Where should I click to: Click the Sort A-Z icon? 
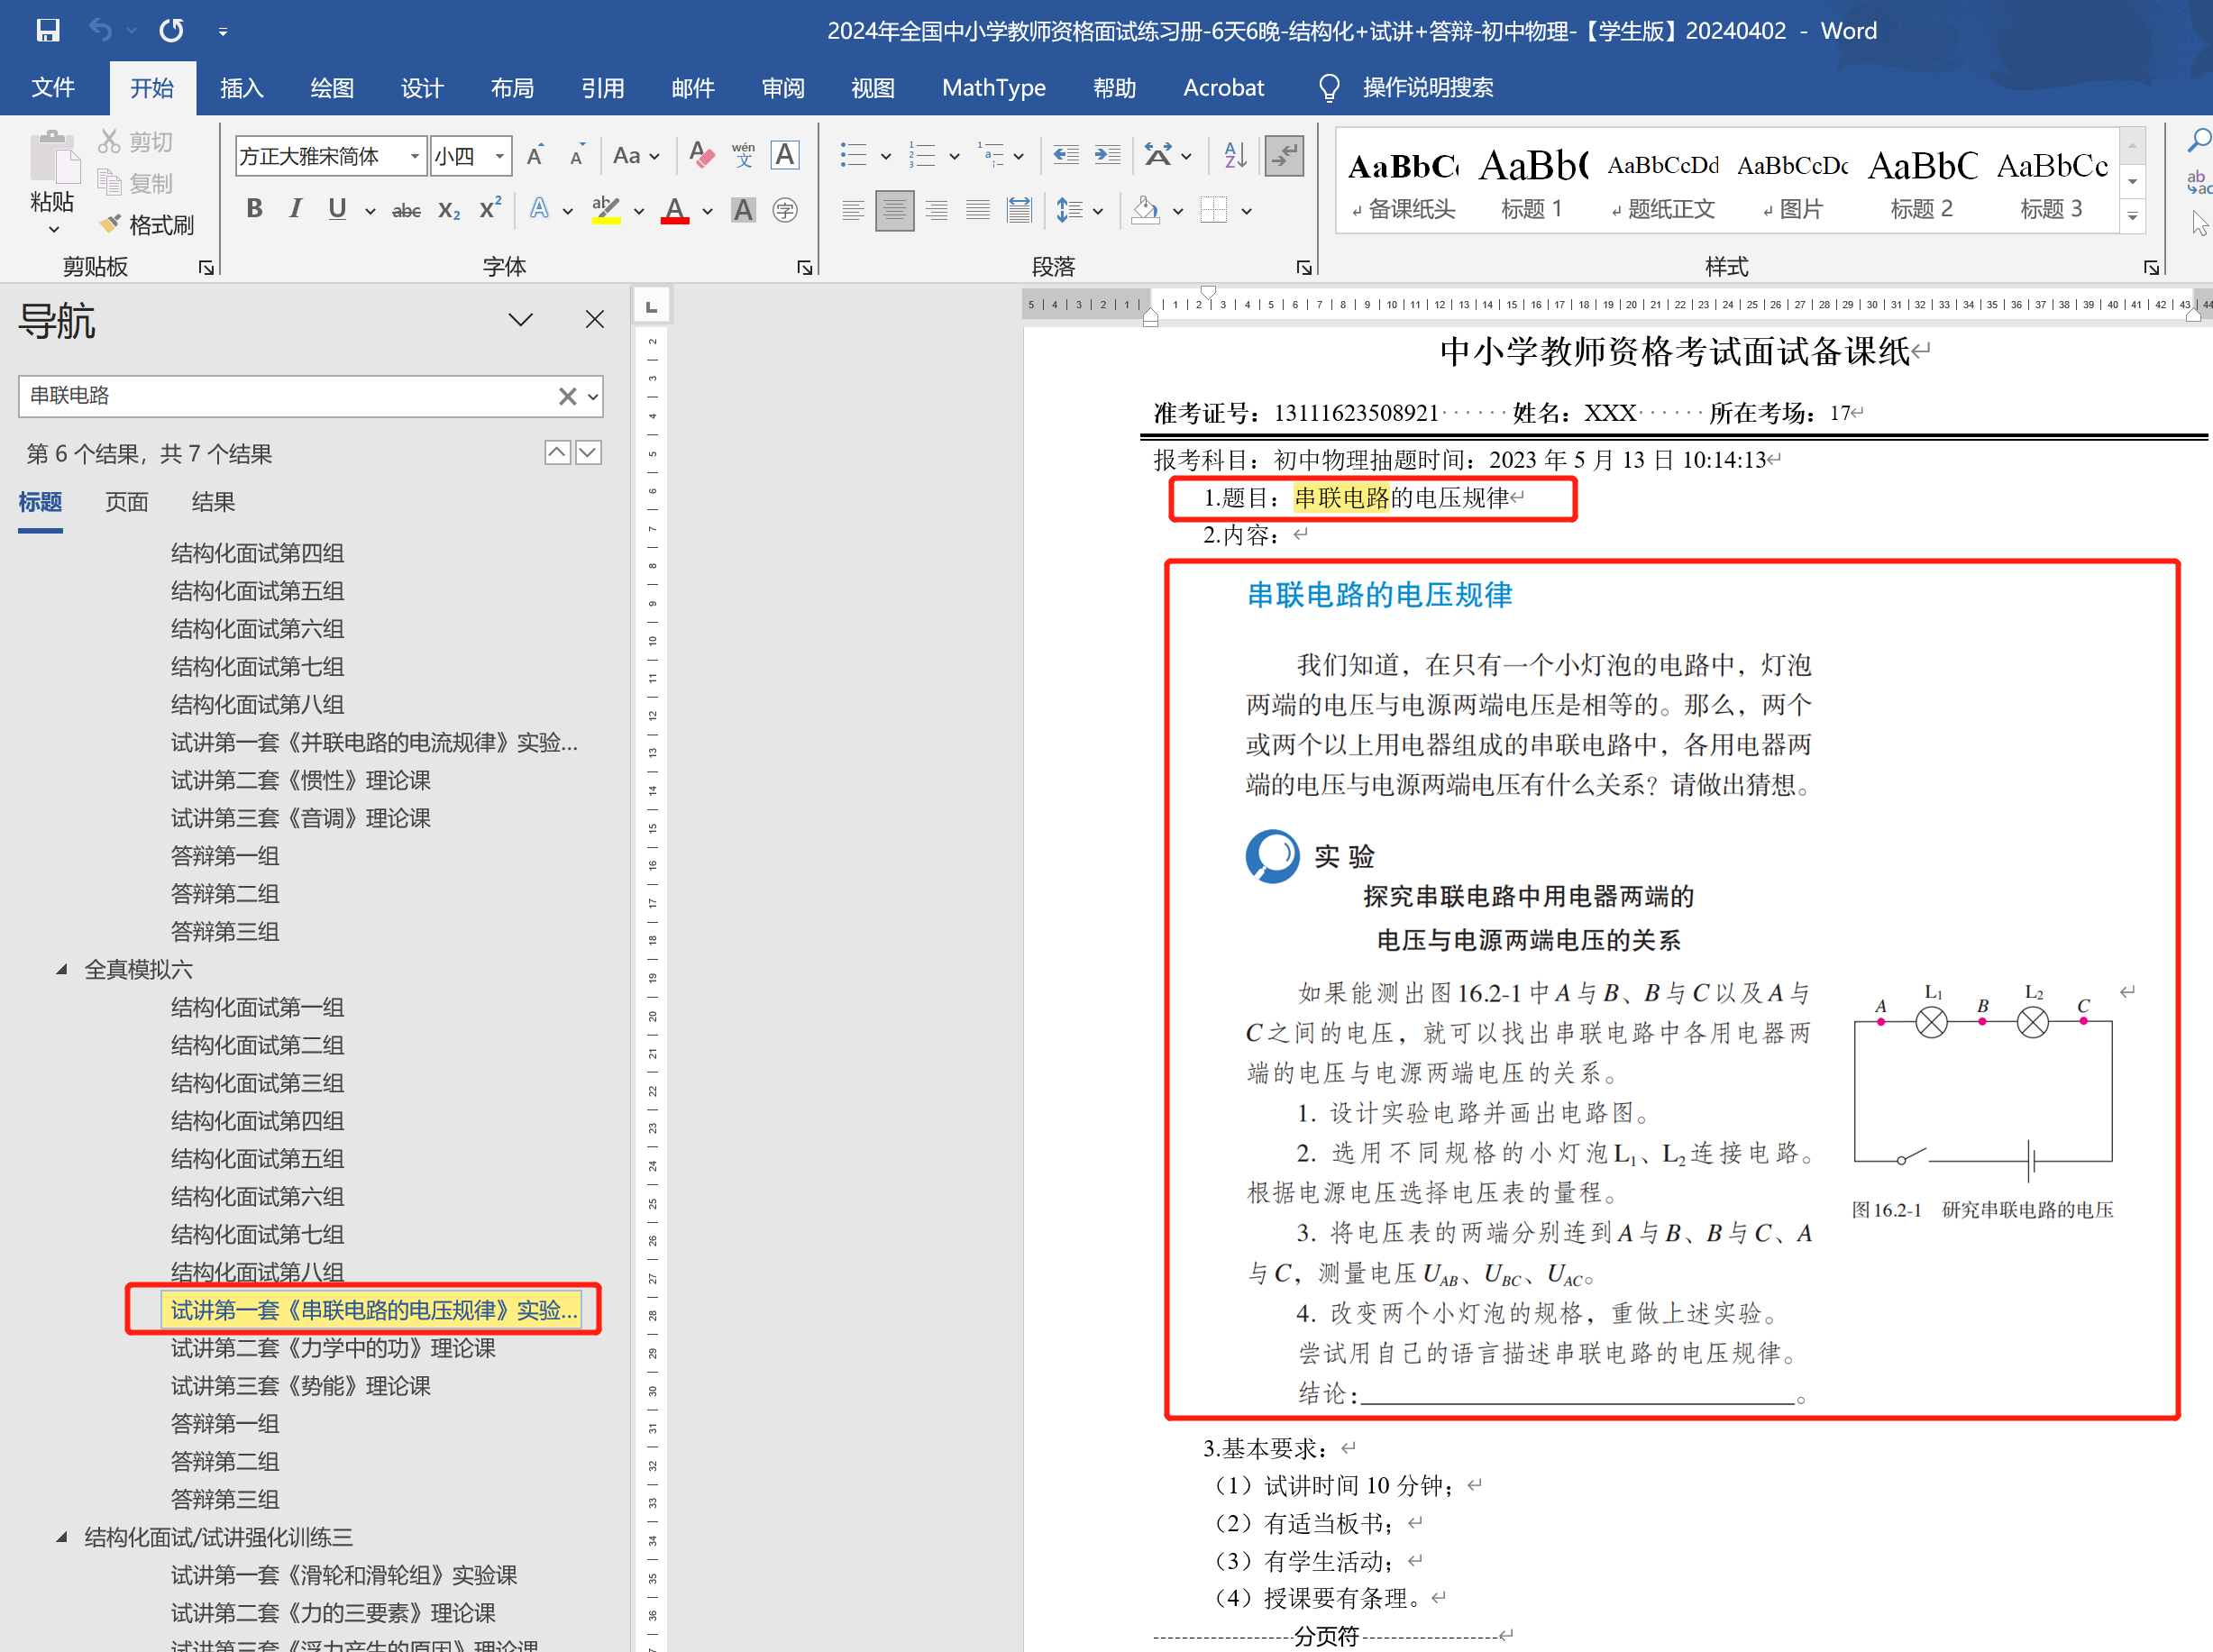tap(1235, 155)
